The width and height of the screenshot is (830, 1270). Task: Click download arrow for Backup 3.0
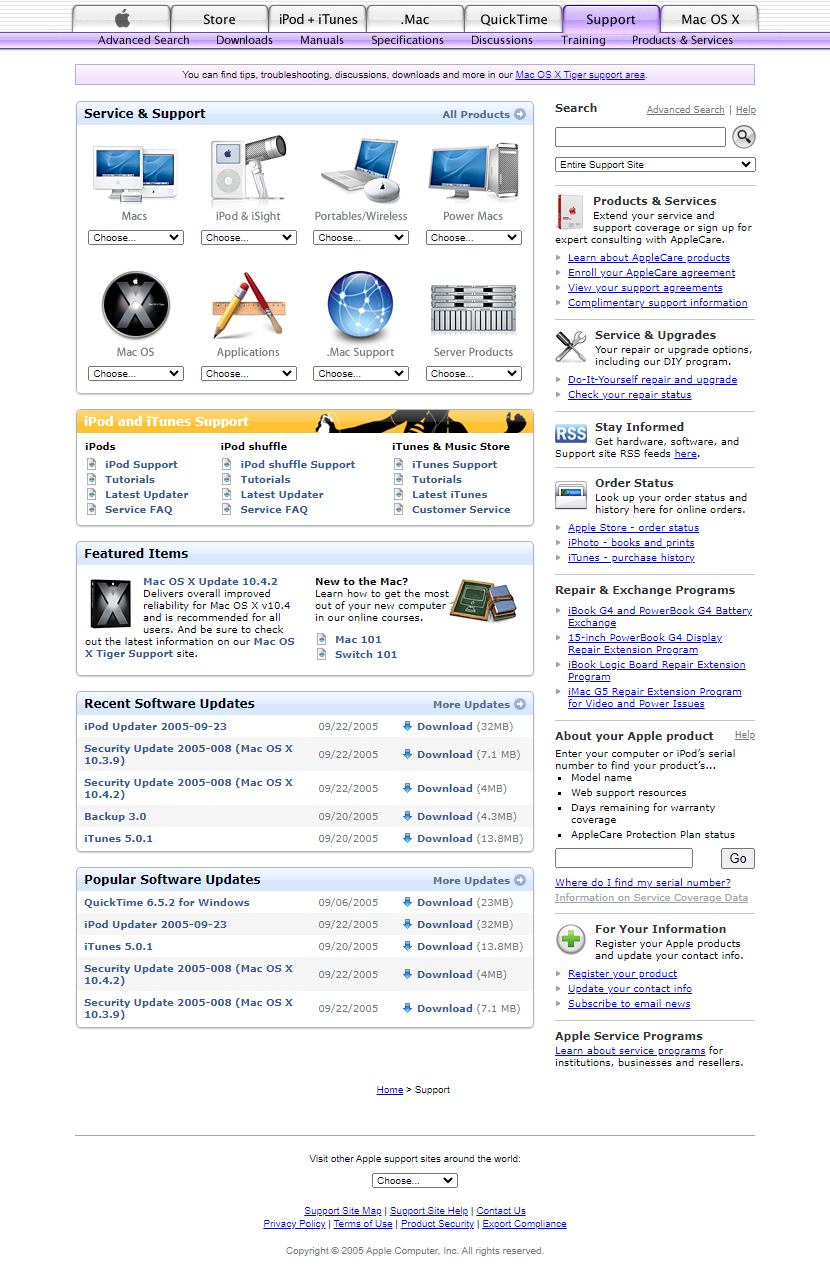pos(407,816)
